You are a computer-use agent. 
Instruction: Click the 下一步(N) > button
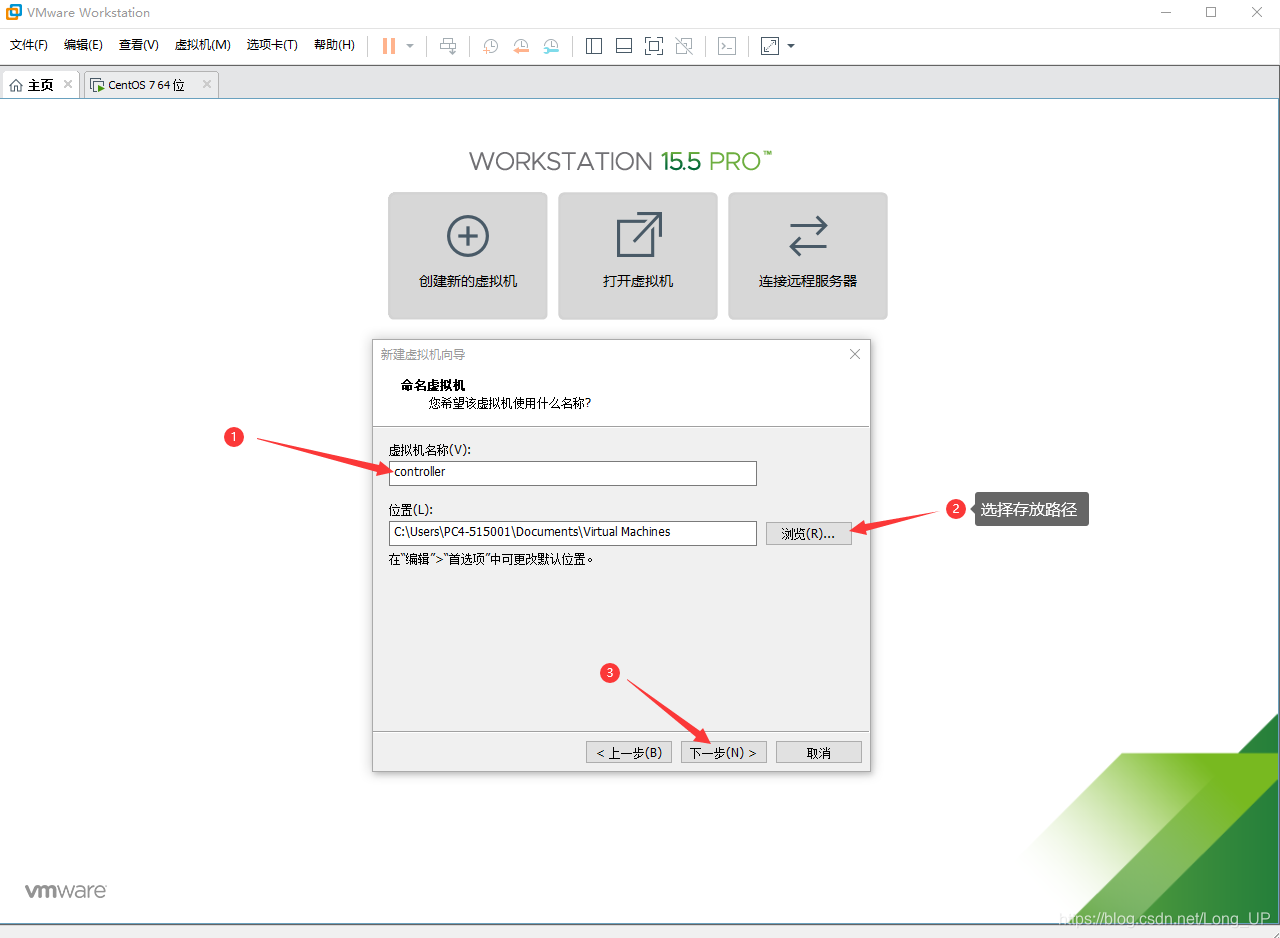coord(724,752)
